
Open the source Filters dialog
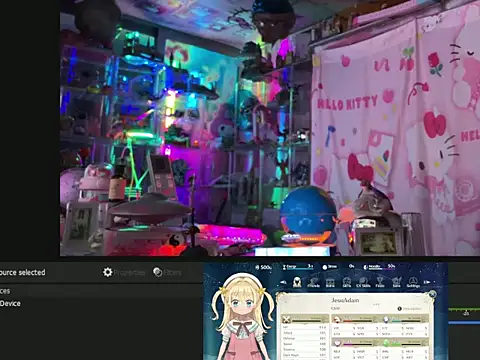pos(167,272)
